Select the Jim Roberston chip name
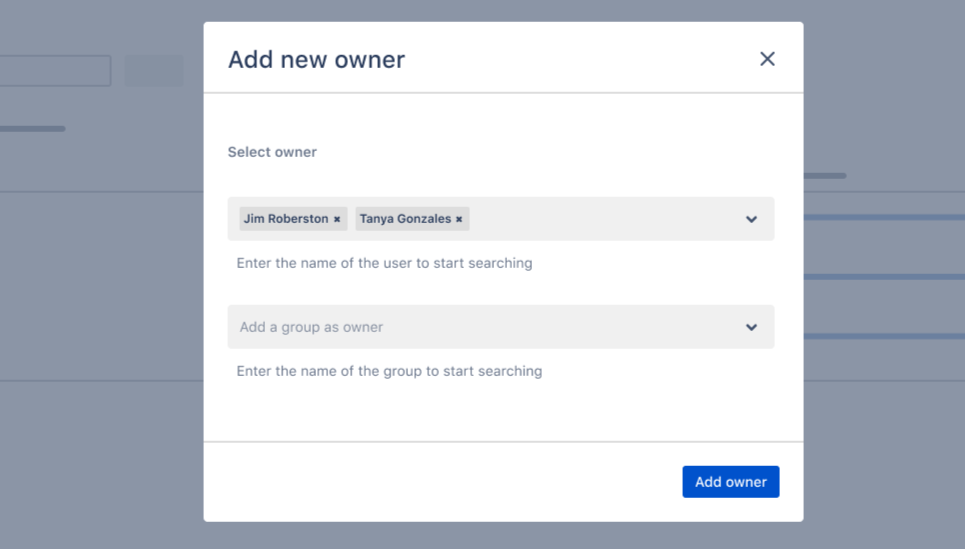The height and width of the screenshot is (549, 965). [x=286, y=219]
